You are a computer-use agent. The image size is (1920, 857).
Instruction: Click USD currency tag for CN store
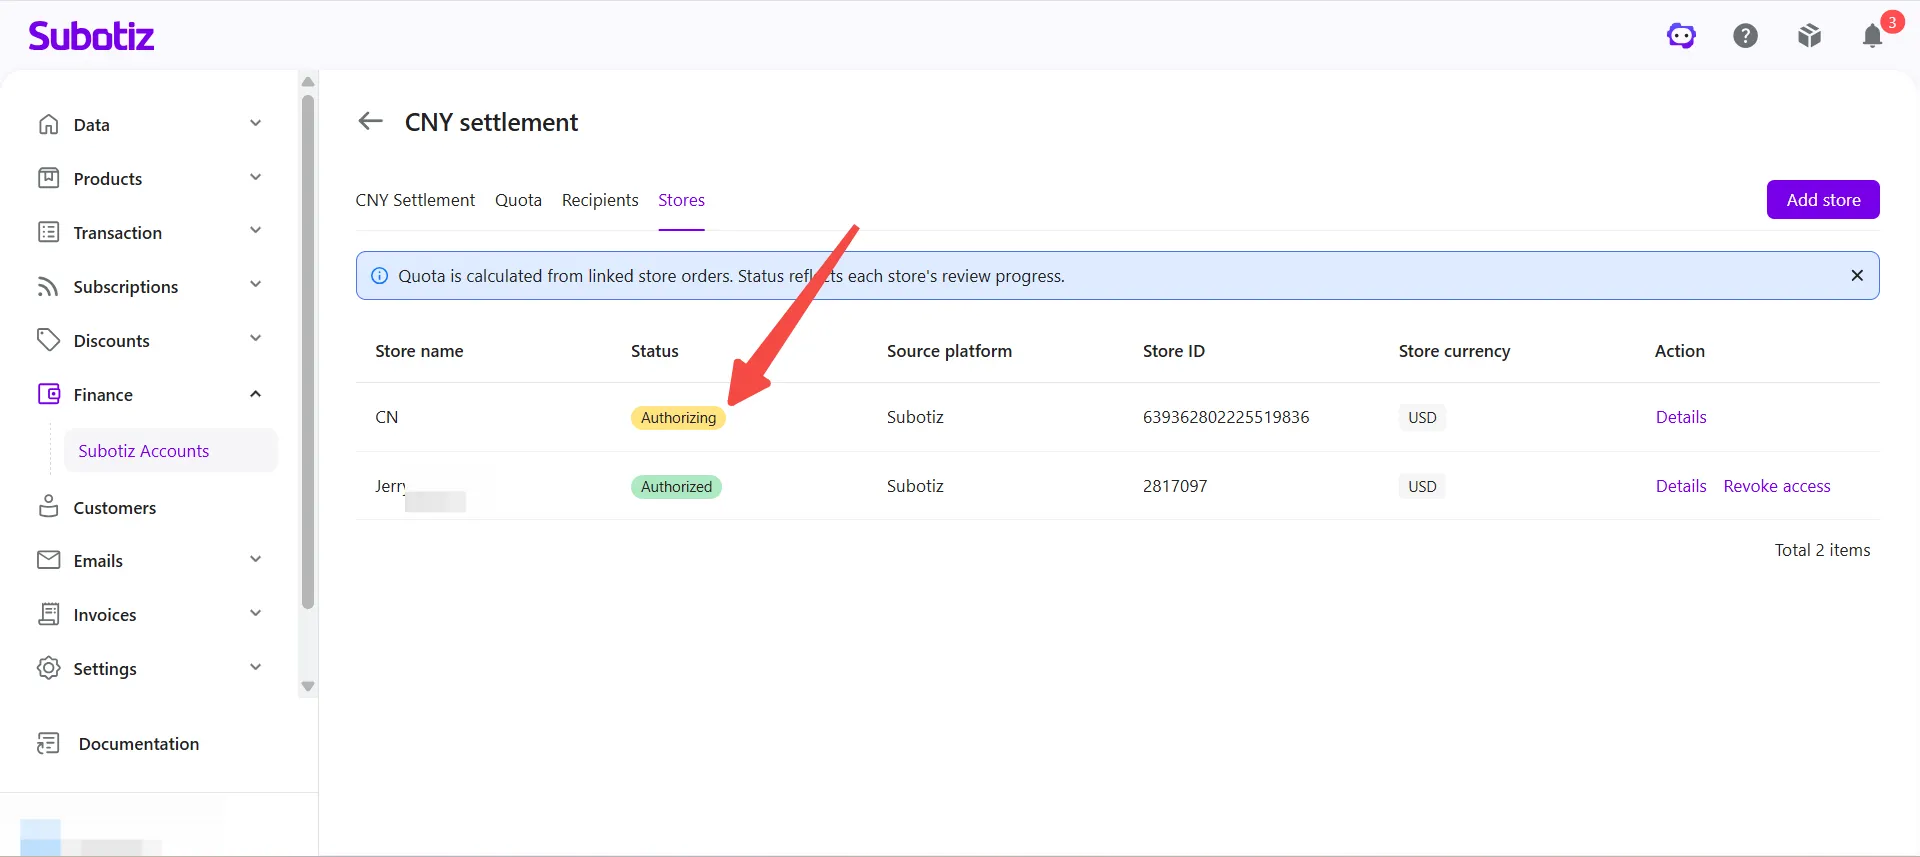coord(1422,418)
